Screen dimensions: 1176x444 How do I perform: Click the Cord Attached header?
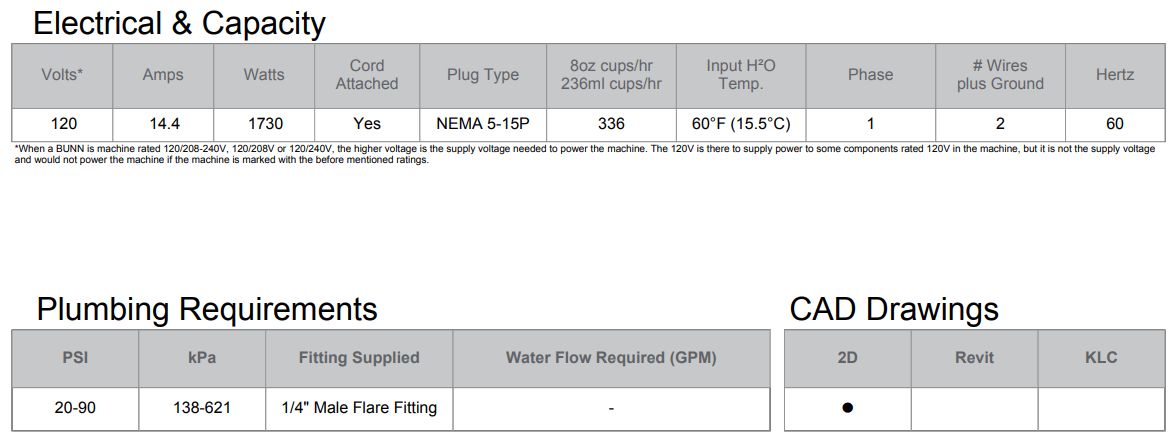tap(367, 75)
